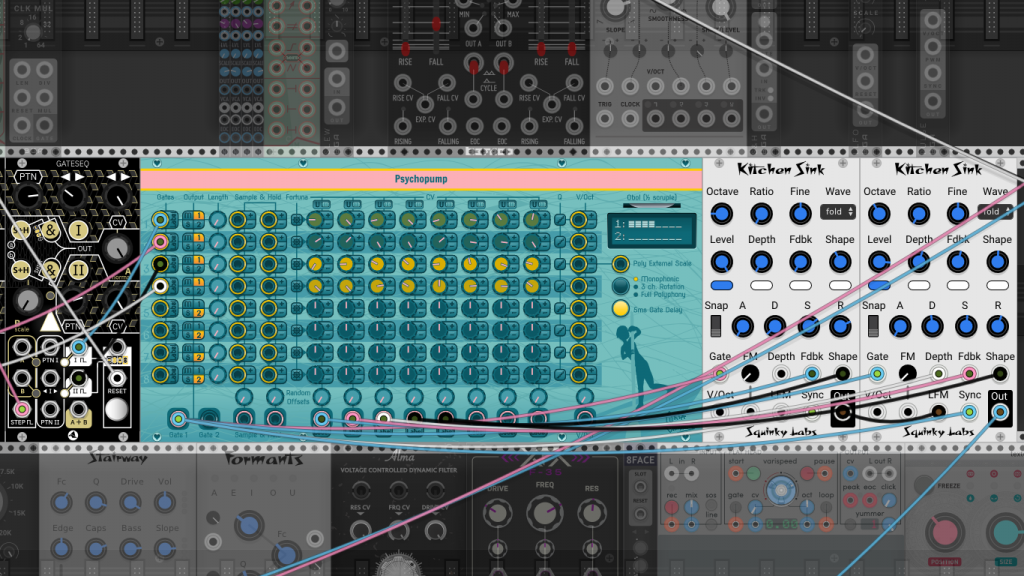
Task: Click the II logic button on GATESEQ
Action: pos(78,269)
